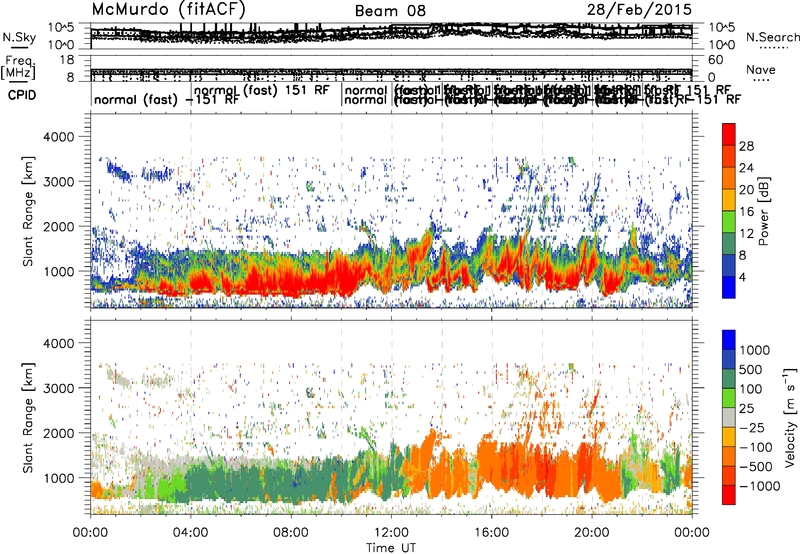Click the 20 tick on the power colorbar
800x554 pixels.
(x=746, y=190)
